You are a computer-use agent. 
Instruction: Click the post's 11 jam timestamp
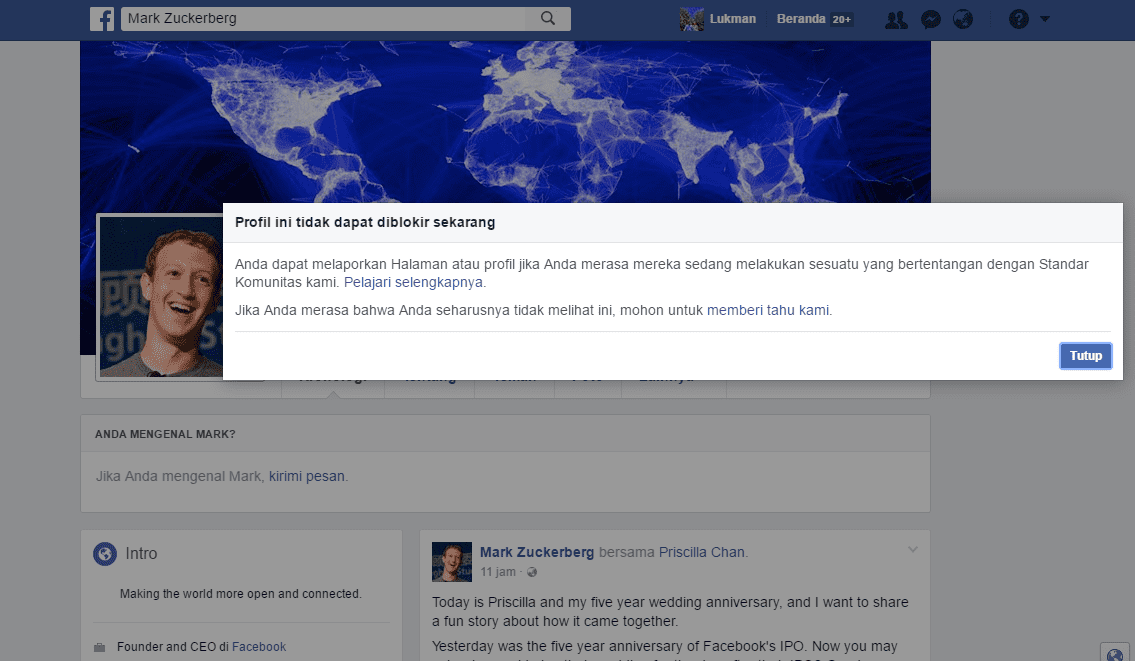tap(498, 572)
